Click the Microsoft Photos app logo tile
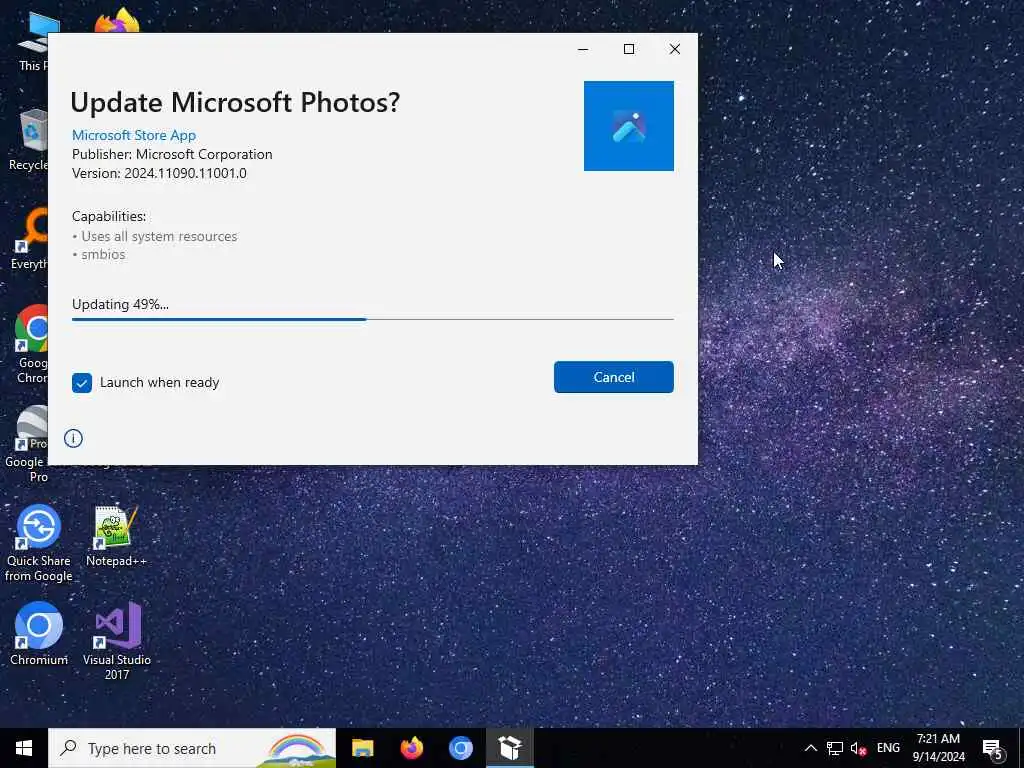This screenshot has height=768, width=1024. [628, 126]
